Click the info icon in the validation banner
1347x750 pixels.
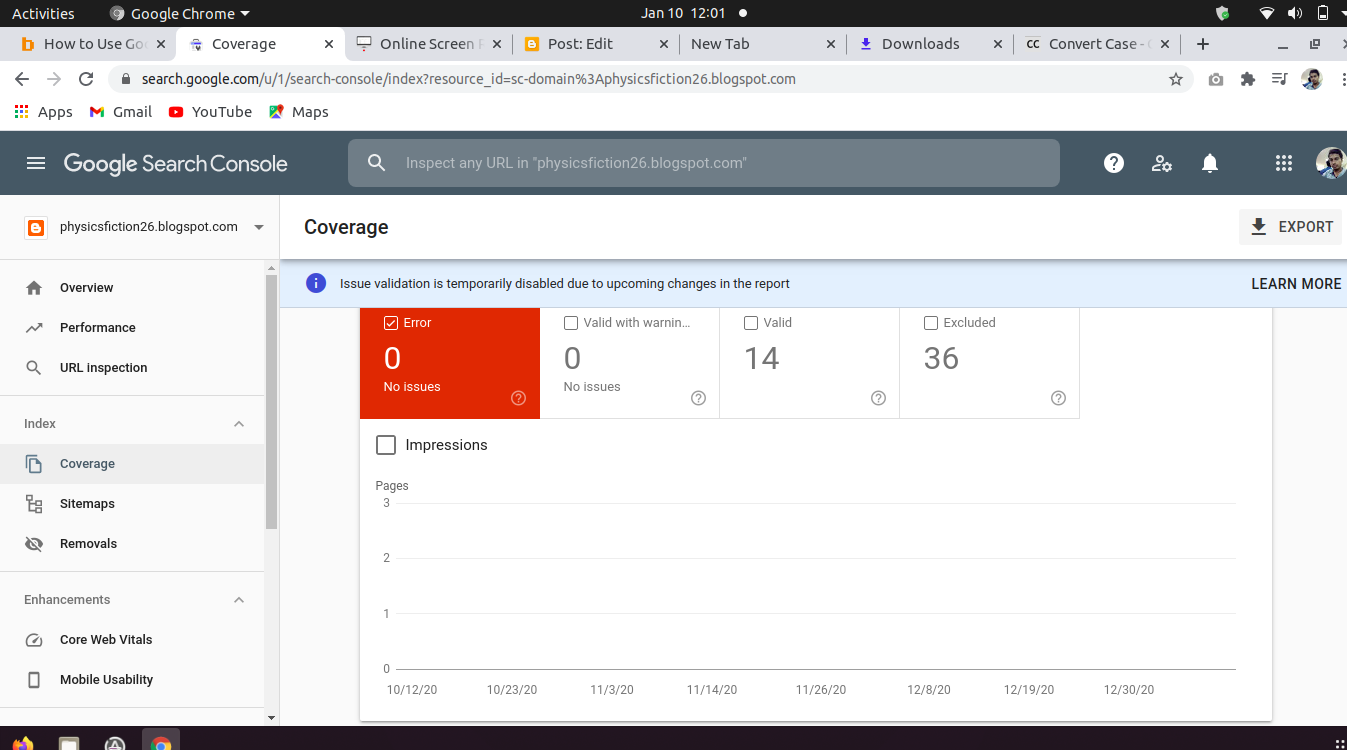tap(316, 283)
